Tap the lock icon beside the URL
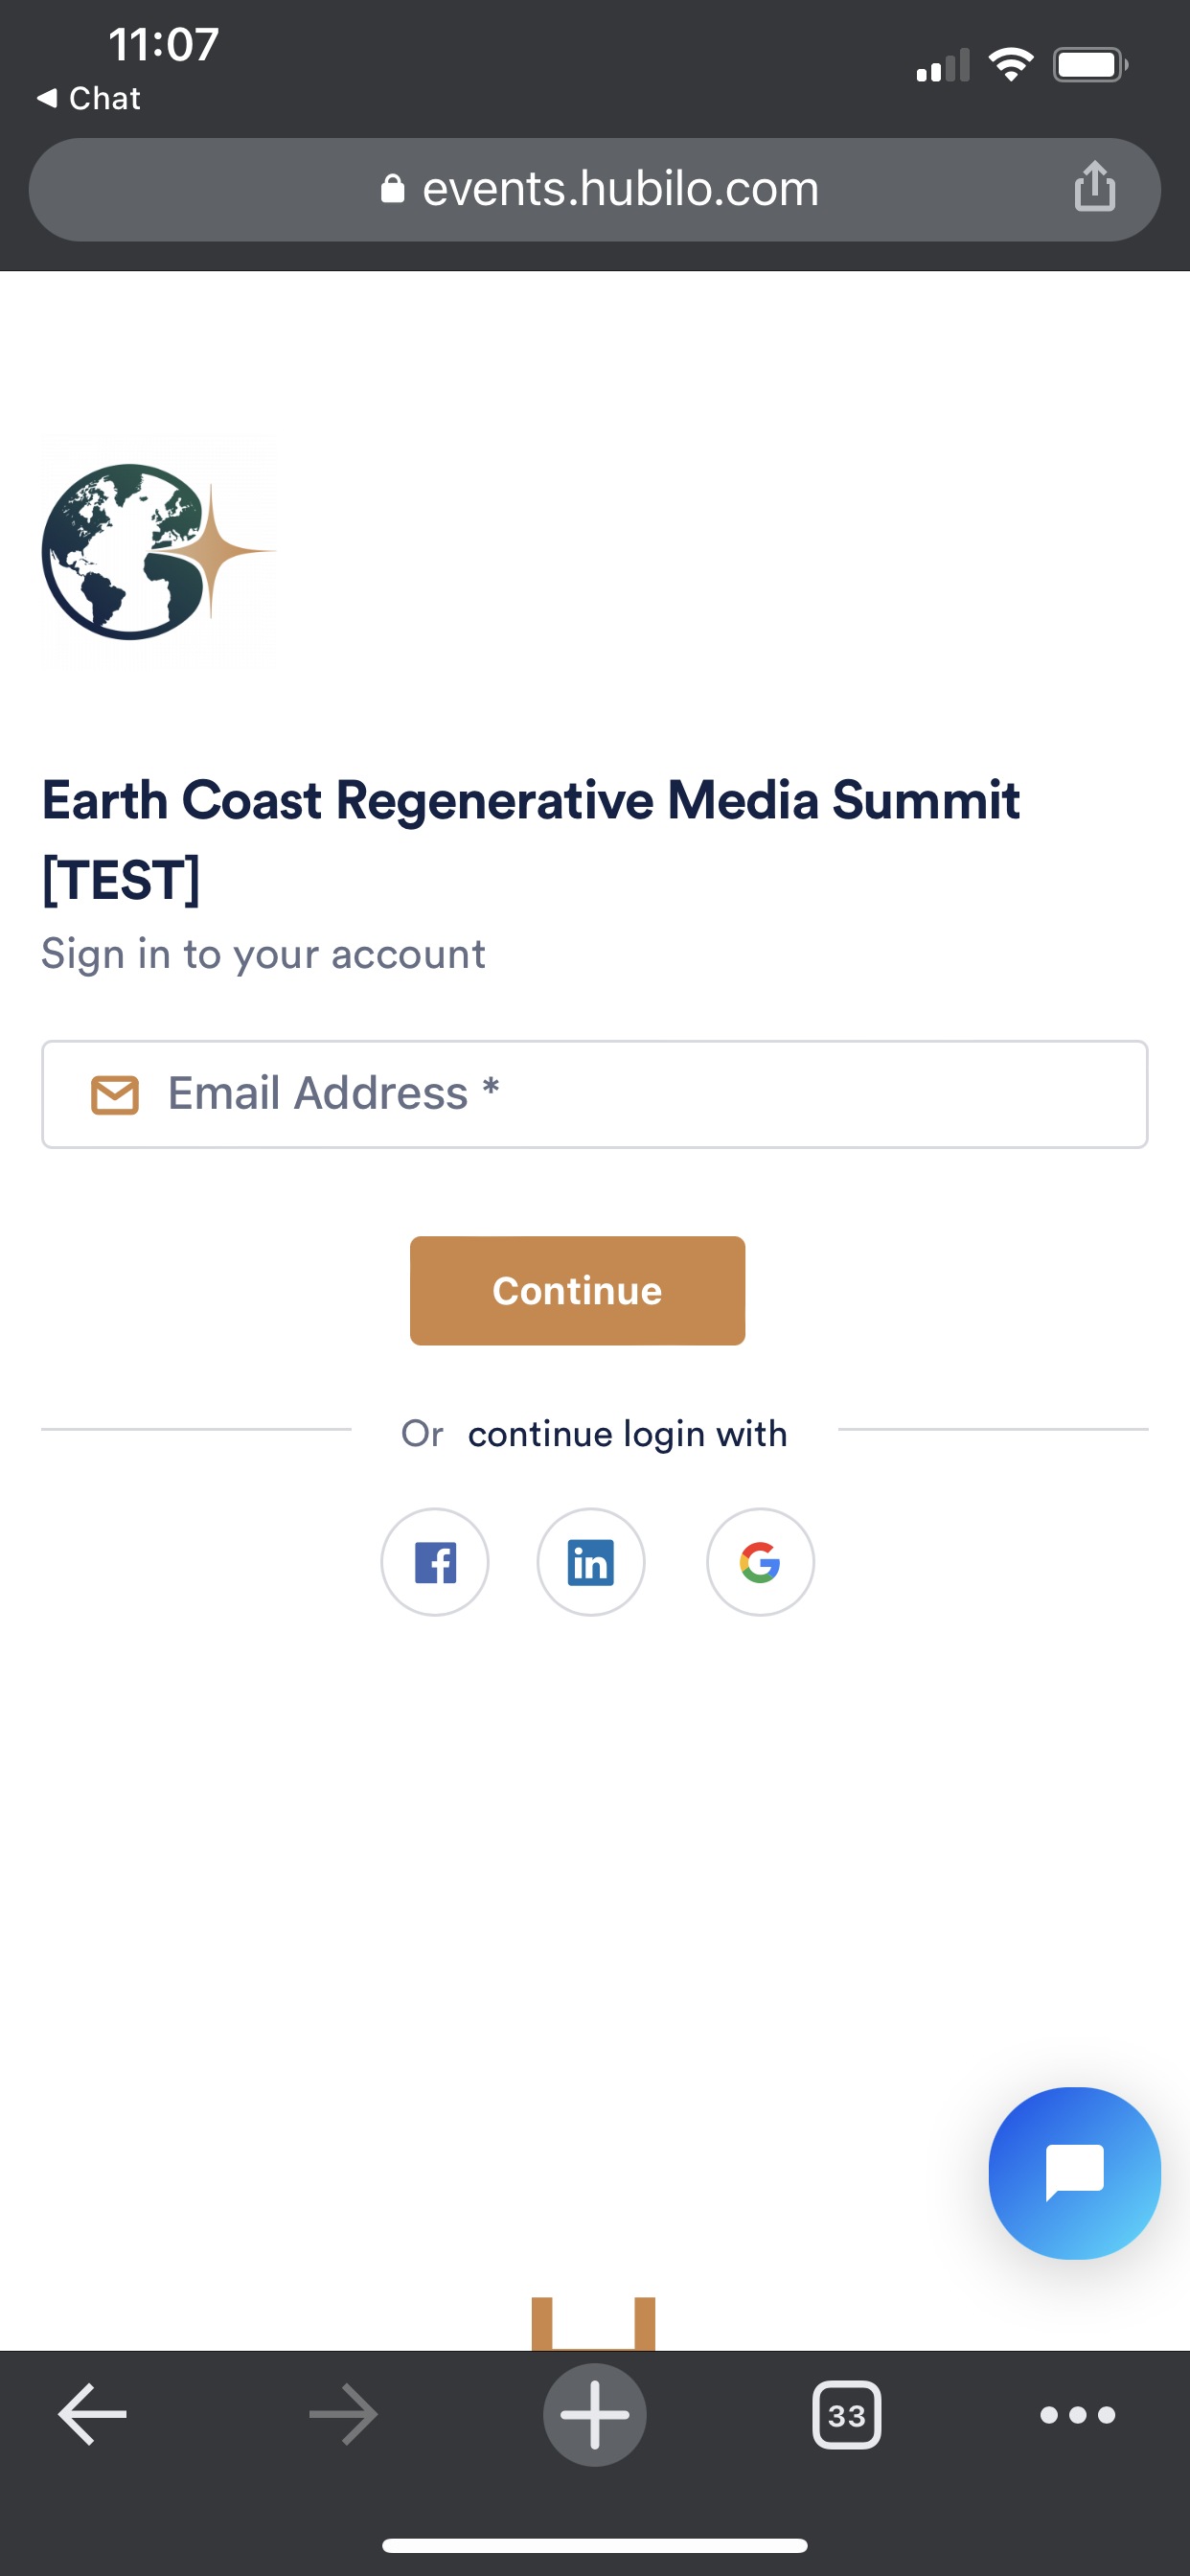Viewport: 1190px width, 2576px height. coord(393,189)
